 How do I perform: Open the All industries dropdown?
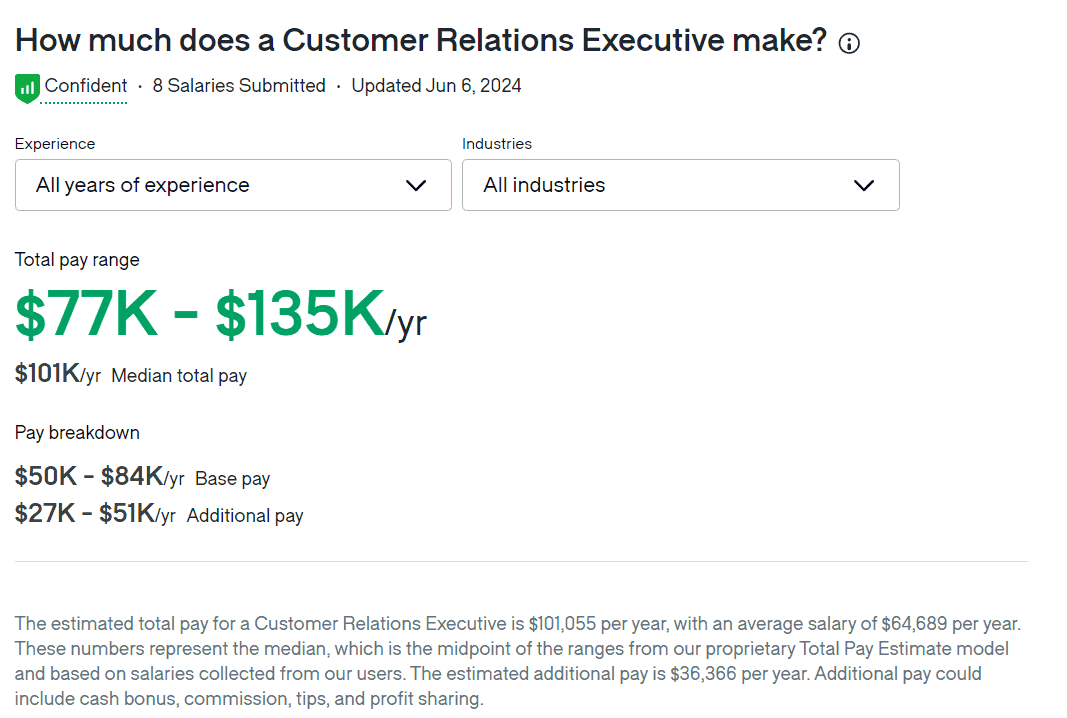pos(680,185)
